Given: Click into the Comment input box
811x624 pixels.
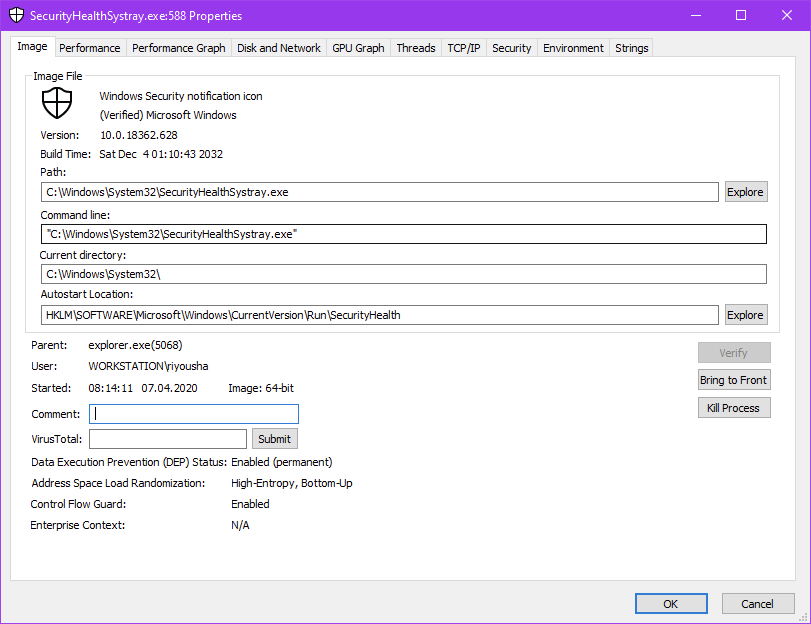Looking at the screenshot, I should [x=194, y=414].
